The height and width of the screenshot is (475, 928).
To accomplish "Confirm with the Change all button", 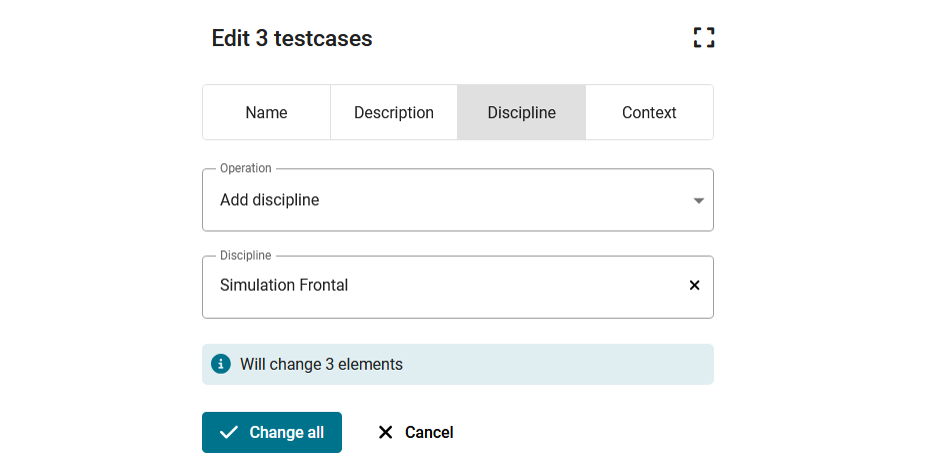I will click(272, 432).
